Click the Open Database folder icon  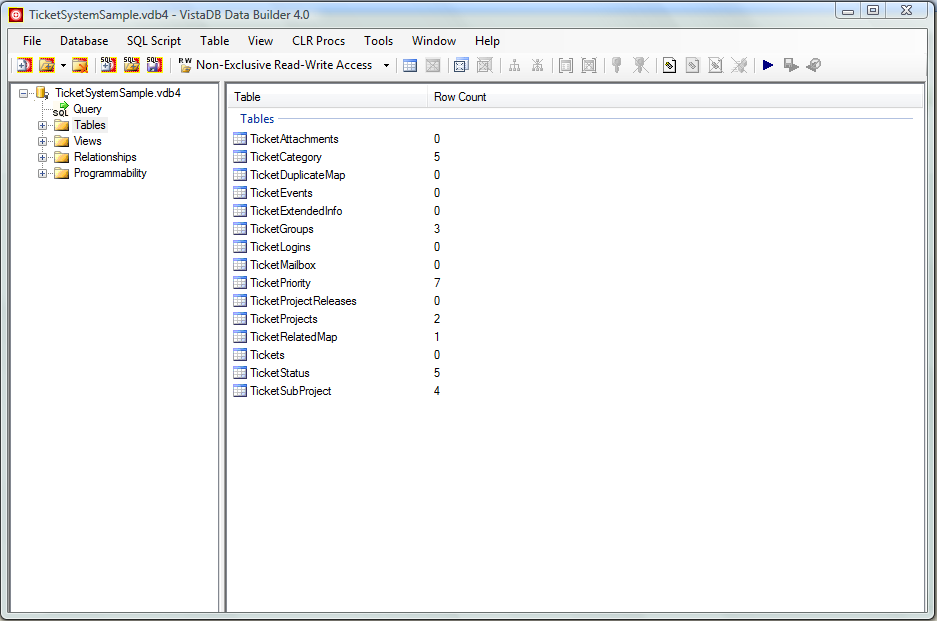tap(46, 65)
